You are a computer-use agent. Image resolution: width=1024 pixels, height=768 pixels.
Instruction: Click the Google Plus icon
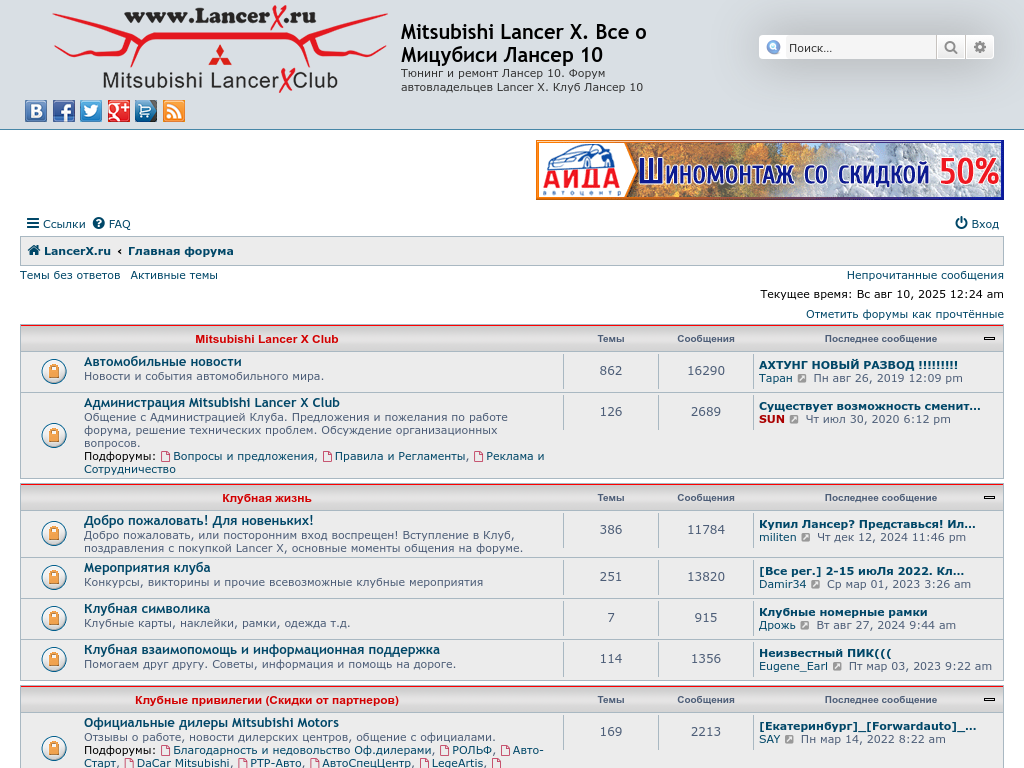[119, 111]
